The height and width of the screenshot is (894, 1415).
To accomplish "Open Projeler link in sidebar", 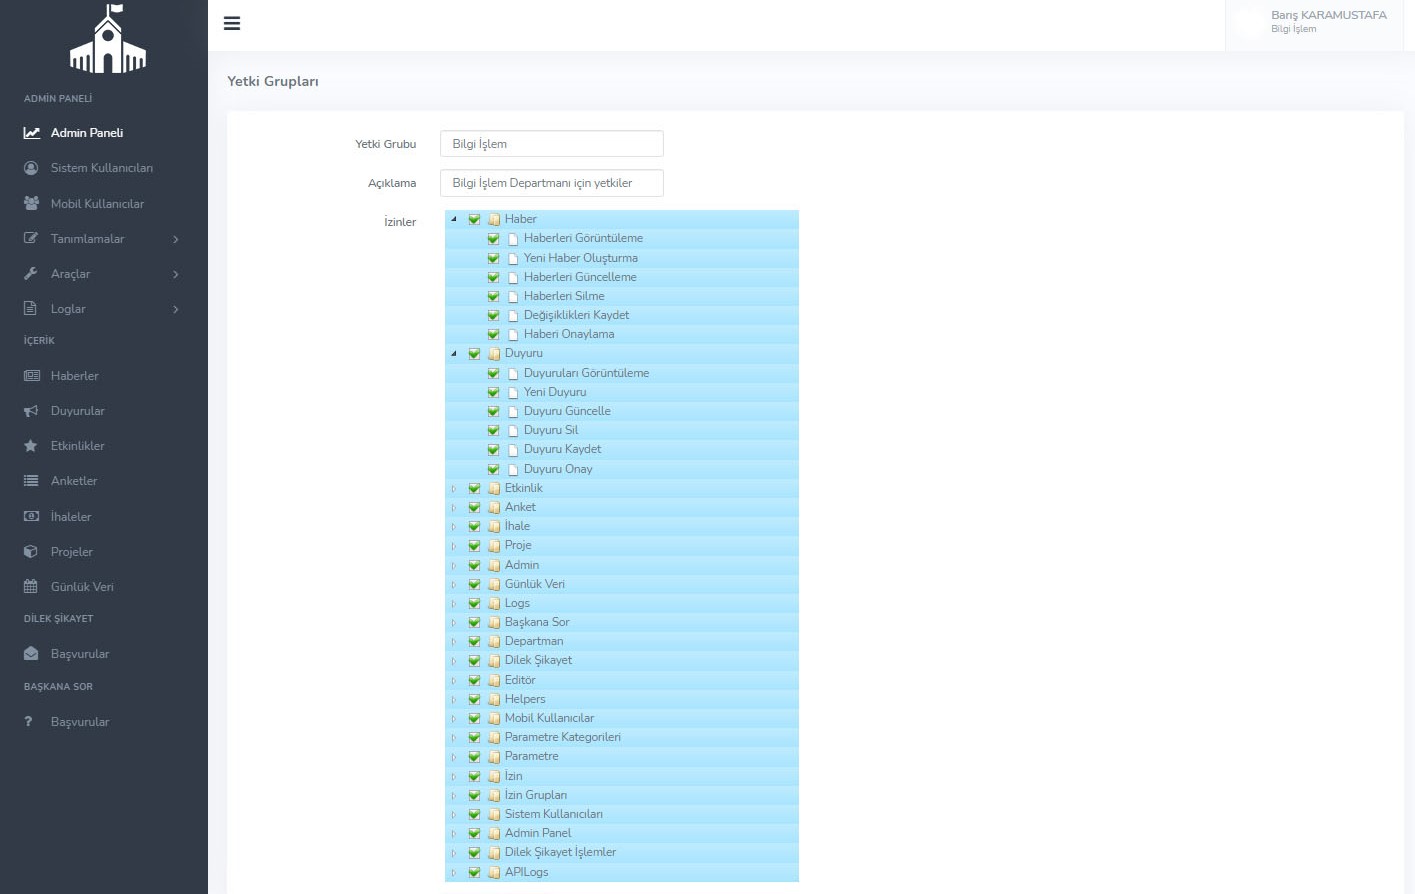I will (x=72, y=551).
